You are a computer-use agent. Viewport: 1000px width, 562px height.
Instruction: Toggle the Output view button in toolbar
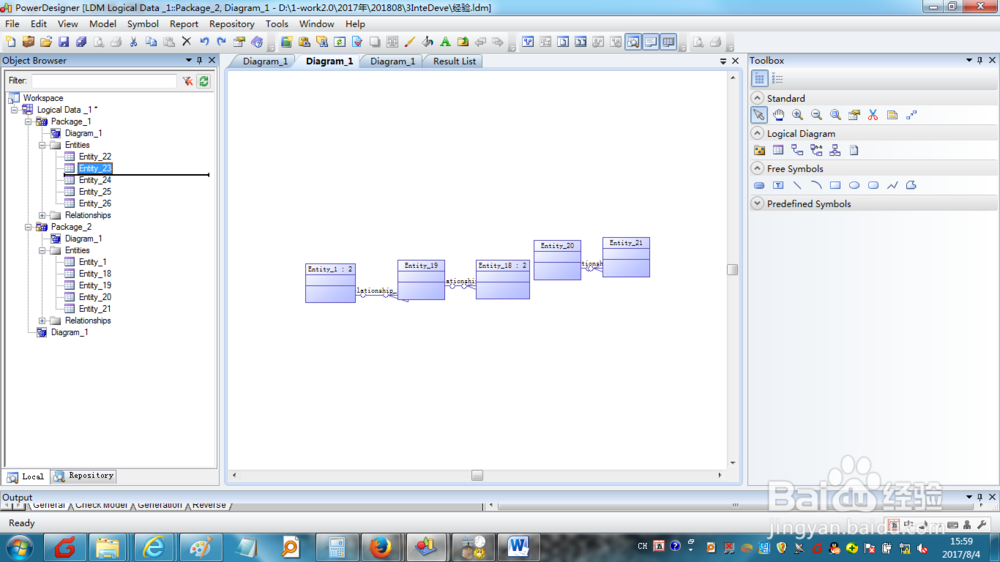point(651,42)
